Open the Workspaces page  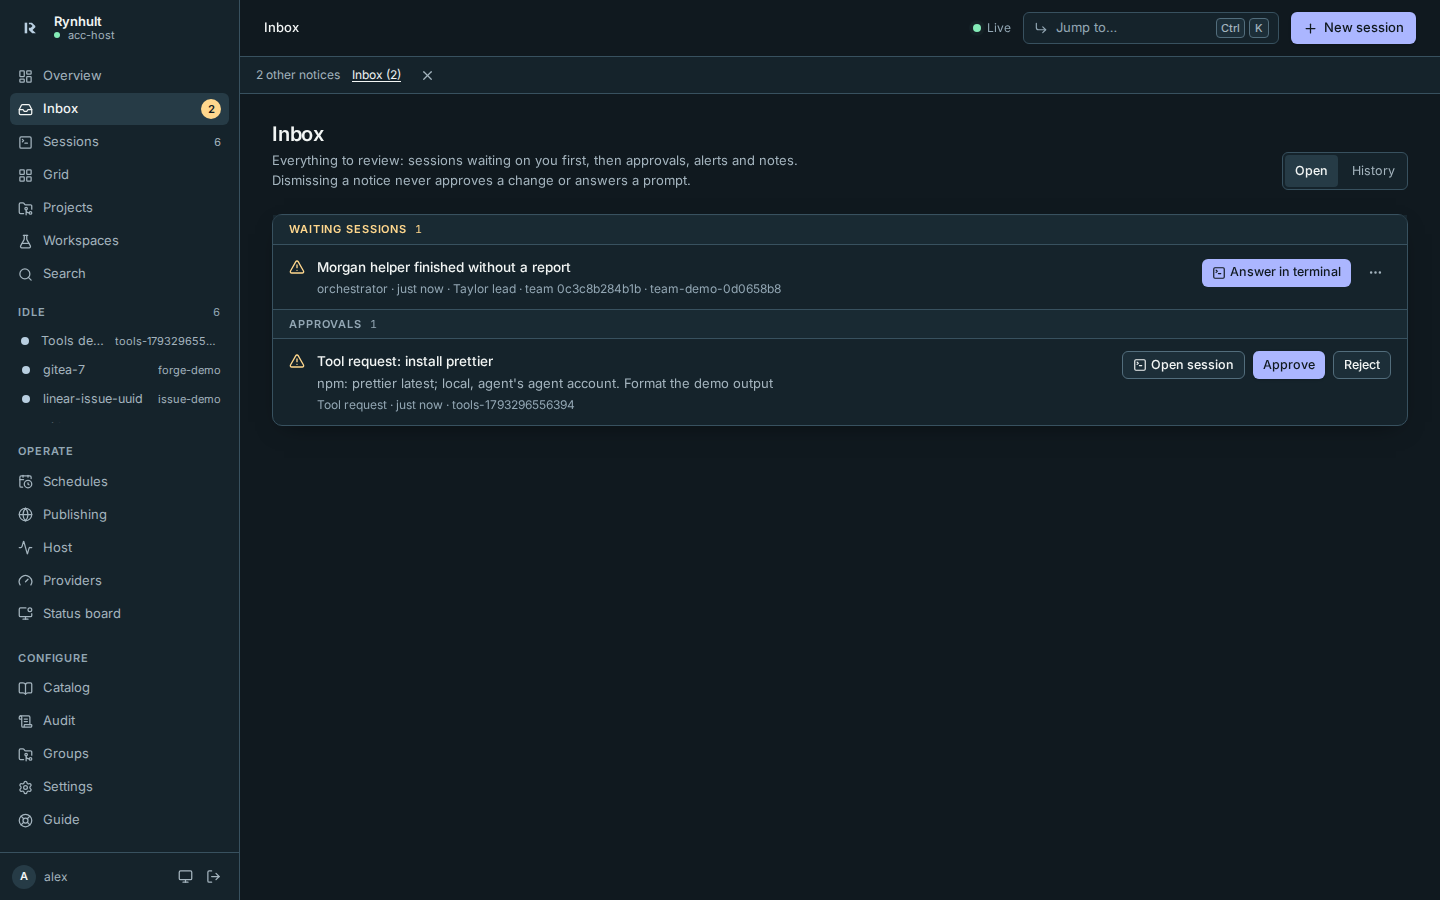119,241
